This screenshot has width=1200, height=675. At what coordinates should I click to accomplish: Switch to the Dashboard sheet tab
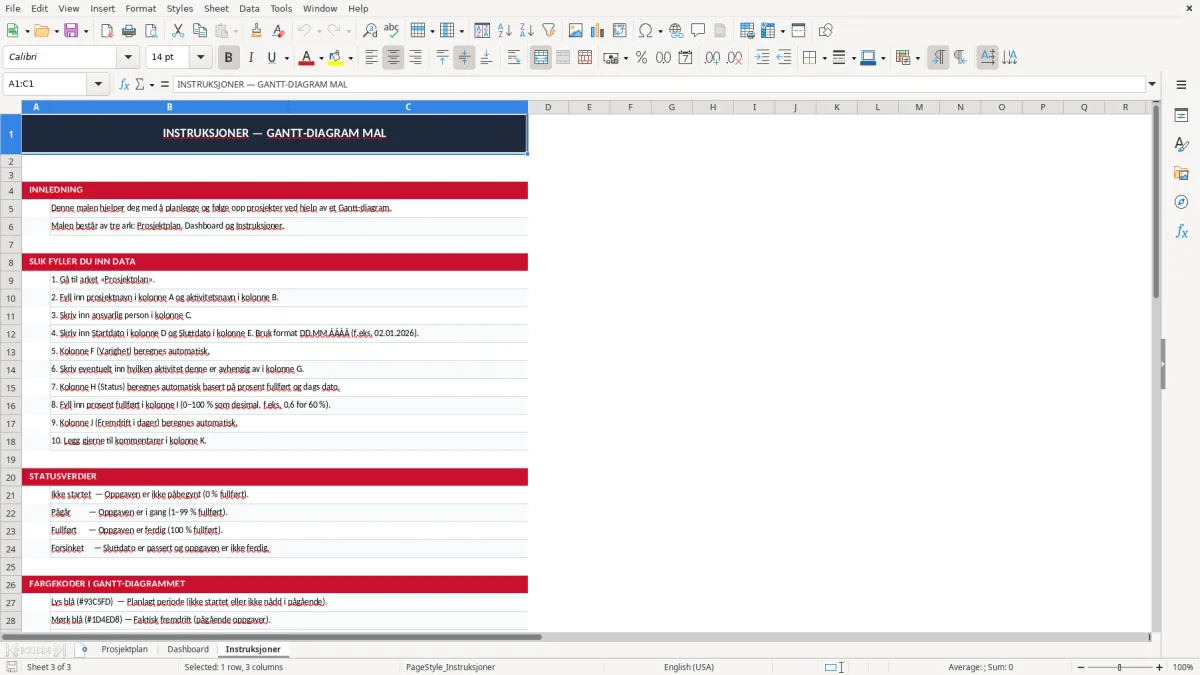pyautogui.click(x=188, y=650)
